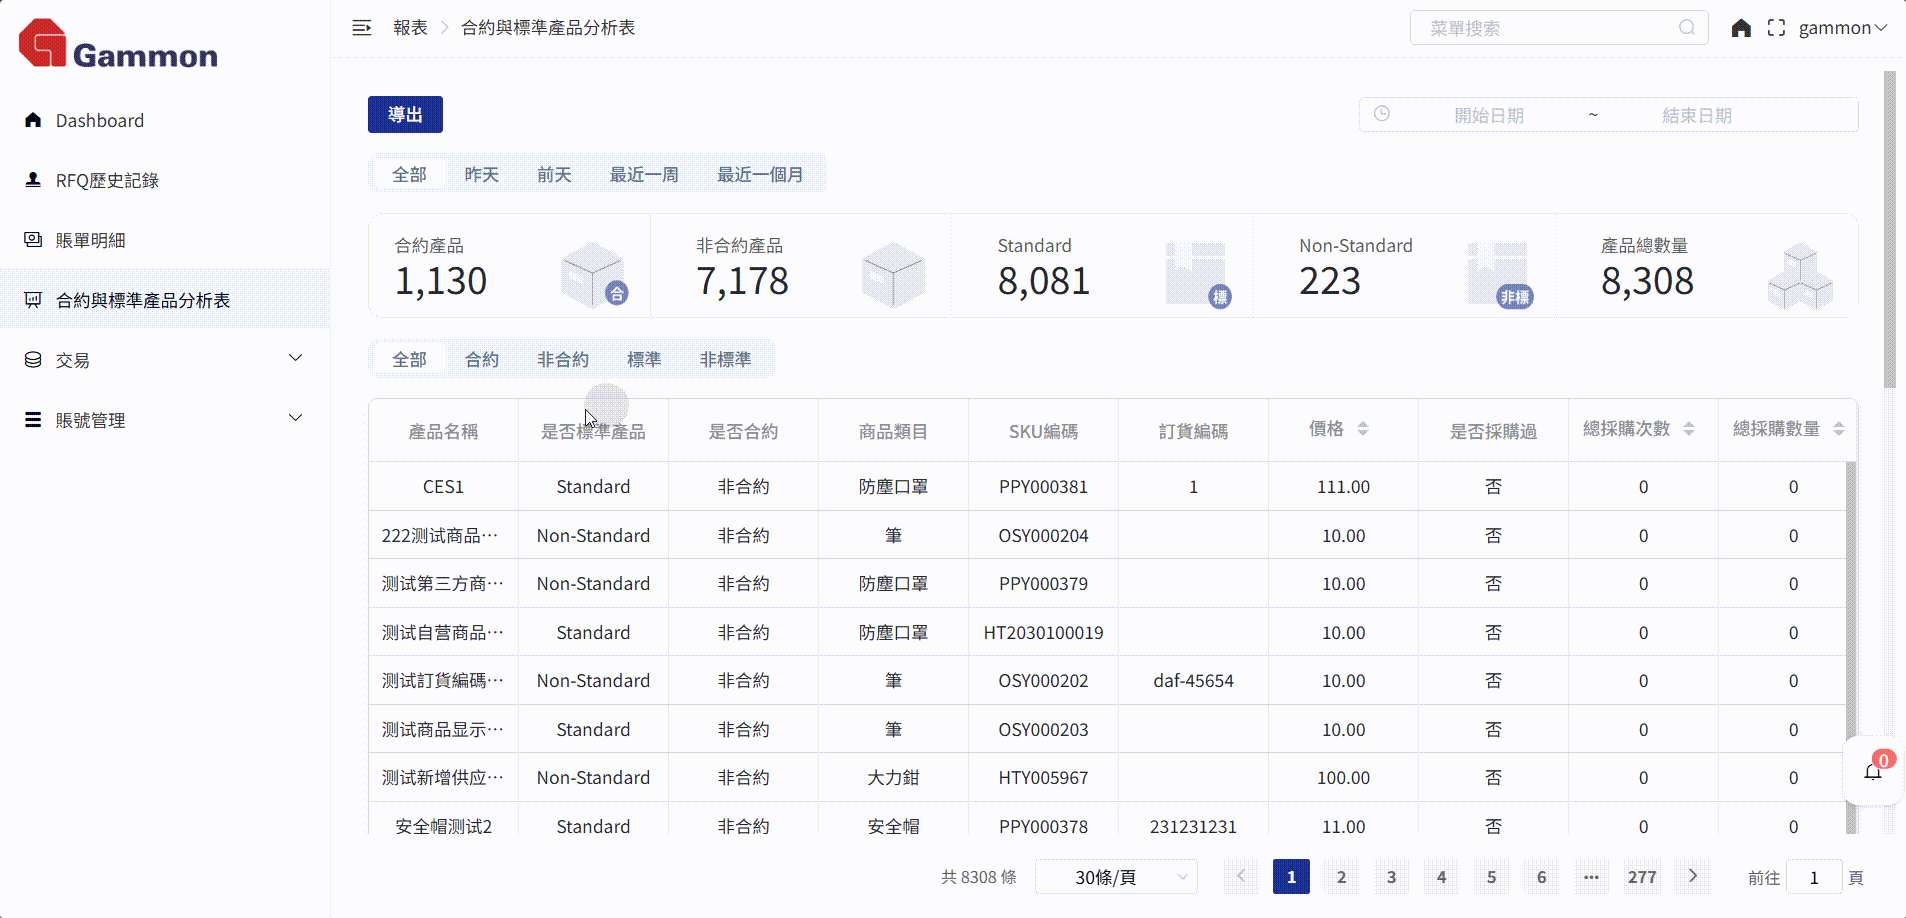Toggle fullscreen mode icon
The image size is (1906, 918).
point(1776,28)
